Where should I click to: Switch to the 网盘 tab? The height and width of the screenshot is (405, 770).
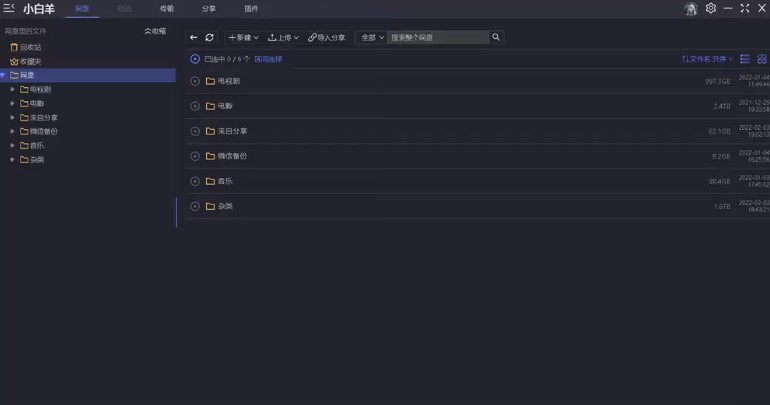pos(82,9)
